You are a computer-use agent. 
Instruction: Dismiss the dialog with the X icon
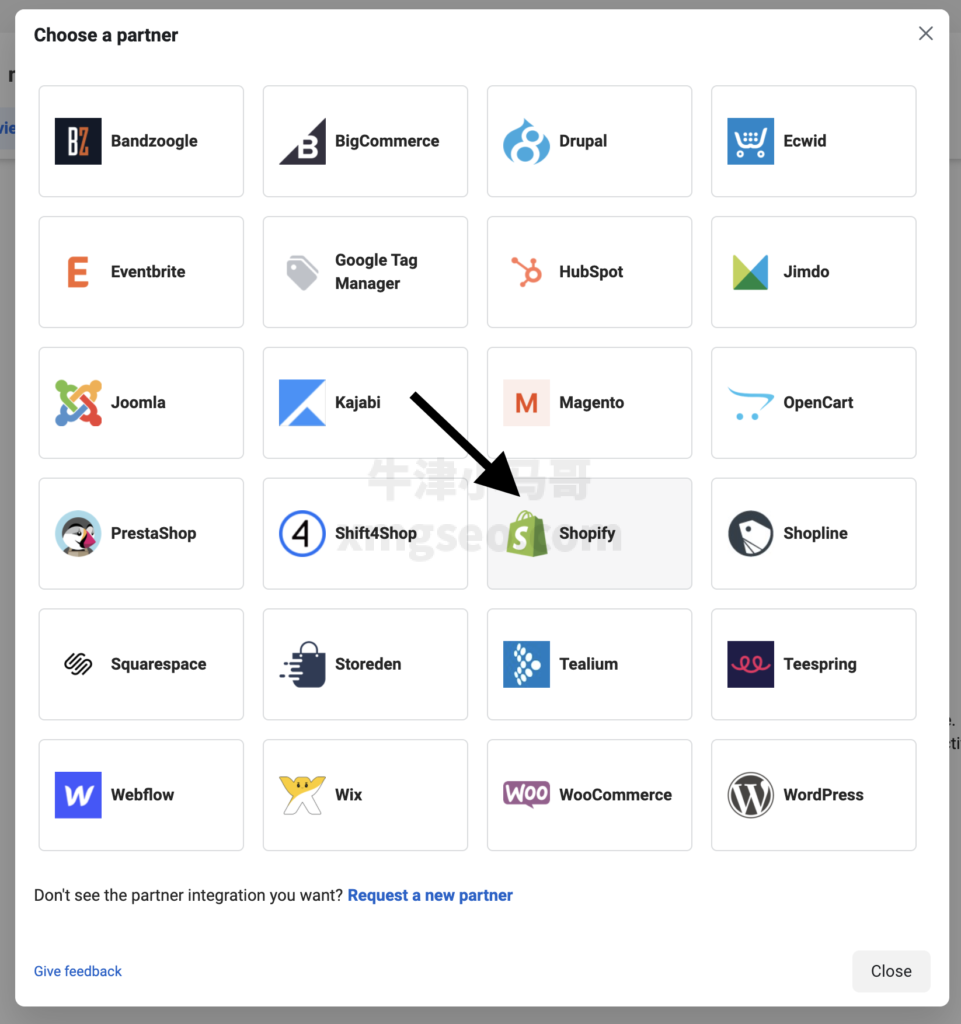point(926,33)
